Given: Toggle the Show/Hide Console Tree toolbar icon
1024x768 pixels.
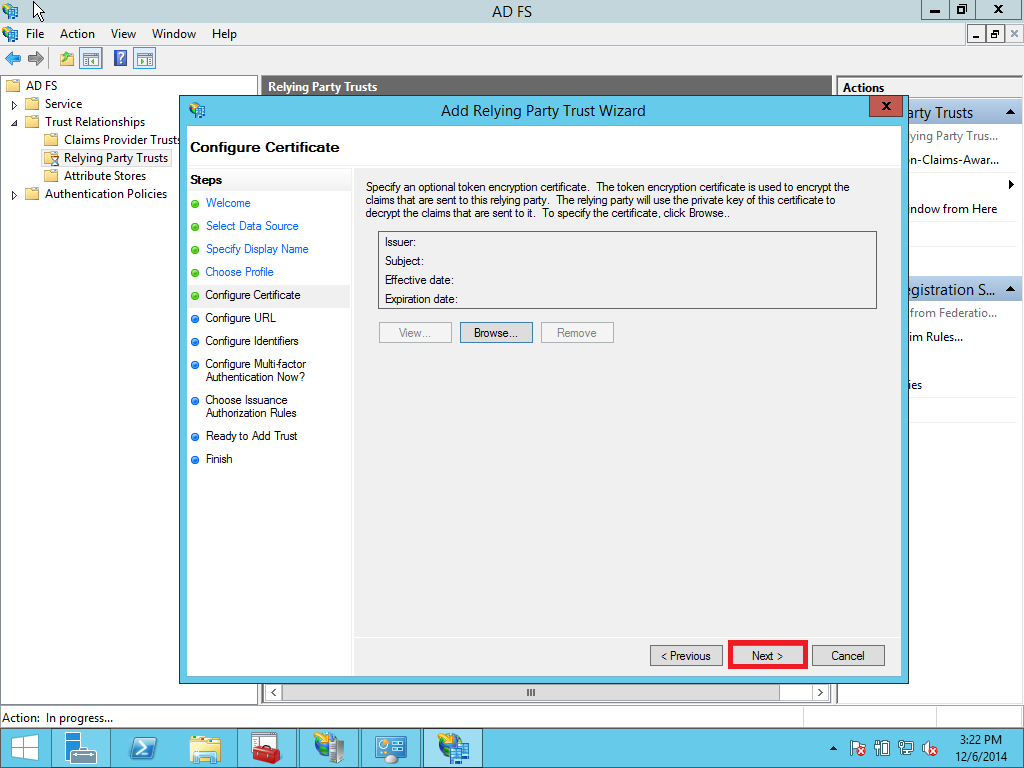Looking at the screenshot, I should click(90, 58).
